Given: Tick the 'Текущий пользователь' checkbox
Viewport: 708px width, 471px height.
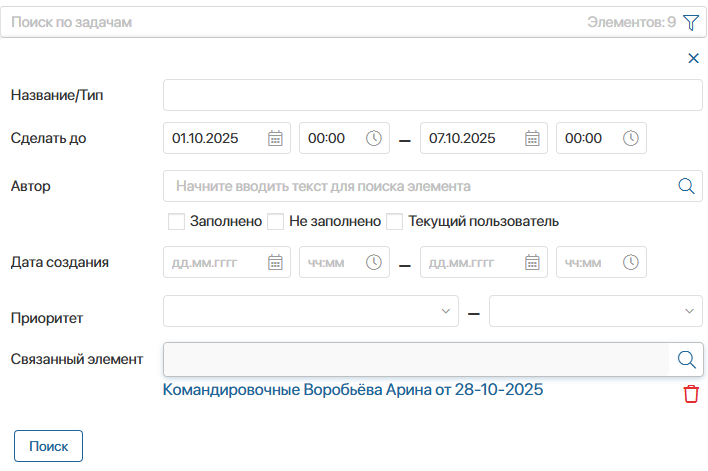Looking at the screenshot, I should point(395,221).
